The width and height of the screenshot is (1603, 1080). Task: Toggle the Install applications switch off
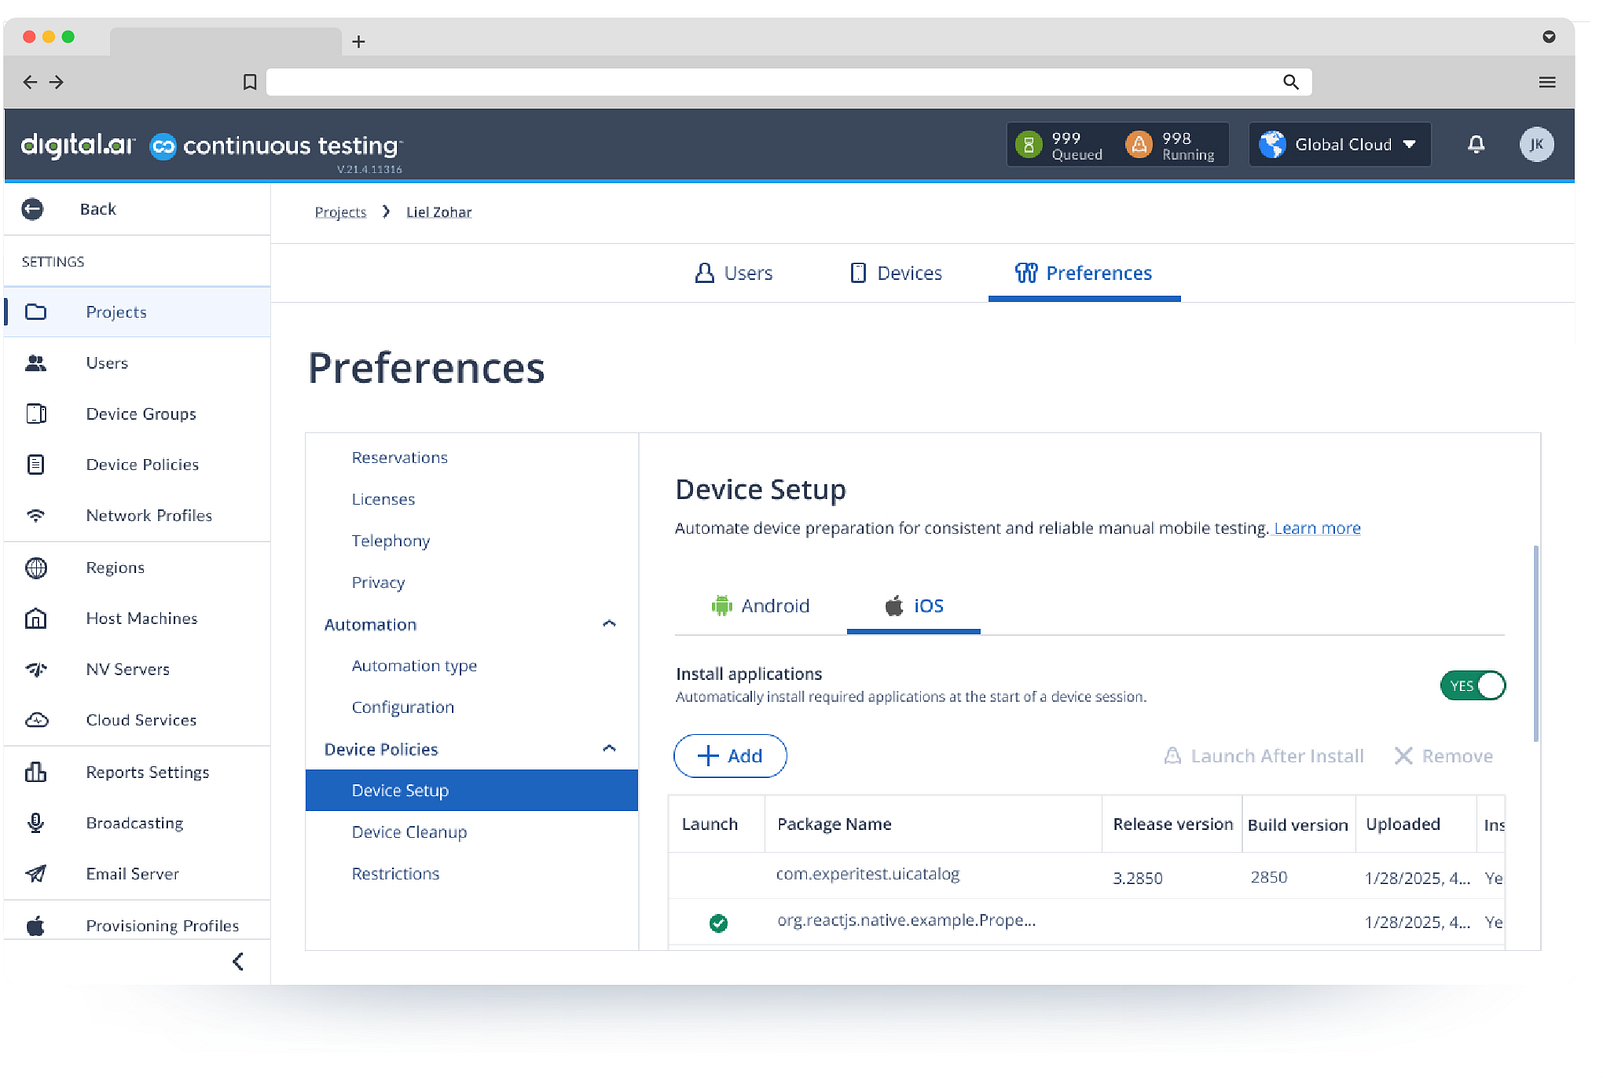click(1472, 686)
